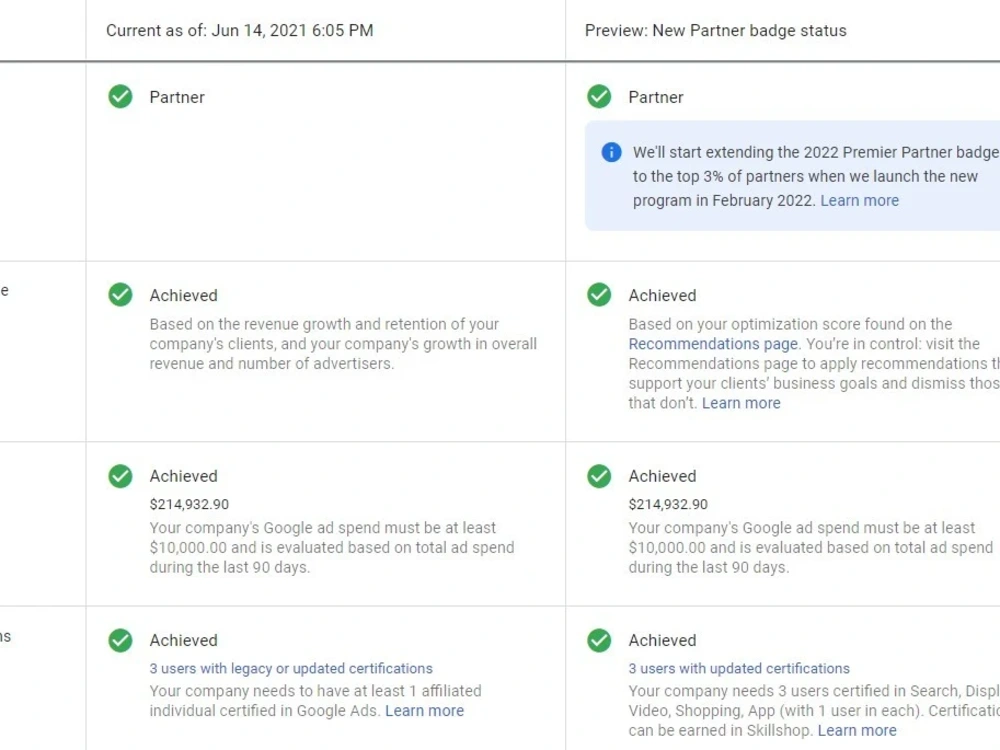Open "3 users with updated certifications" link
The image size is (1000, 750).
[x=739, y=668]
